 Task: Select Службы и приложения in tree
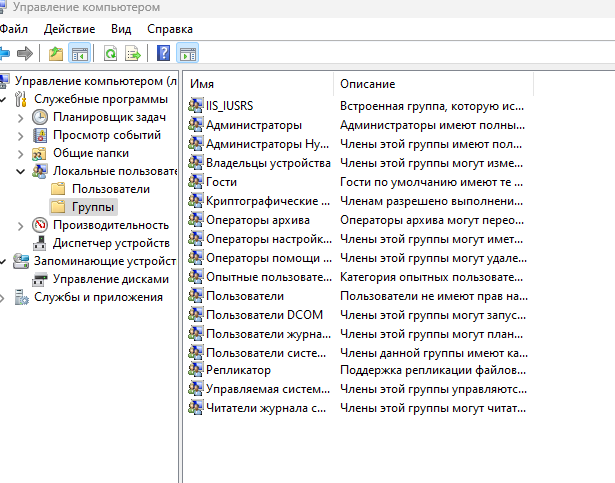[98, 297]
